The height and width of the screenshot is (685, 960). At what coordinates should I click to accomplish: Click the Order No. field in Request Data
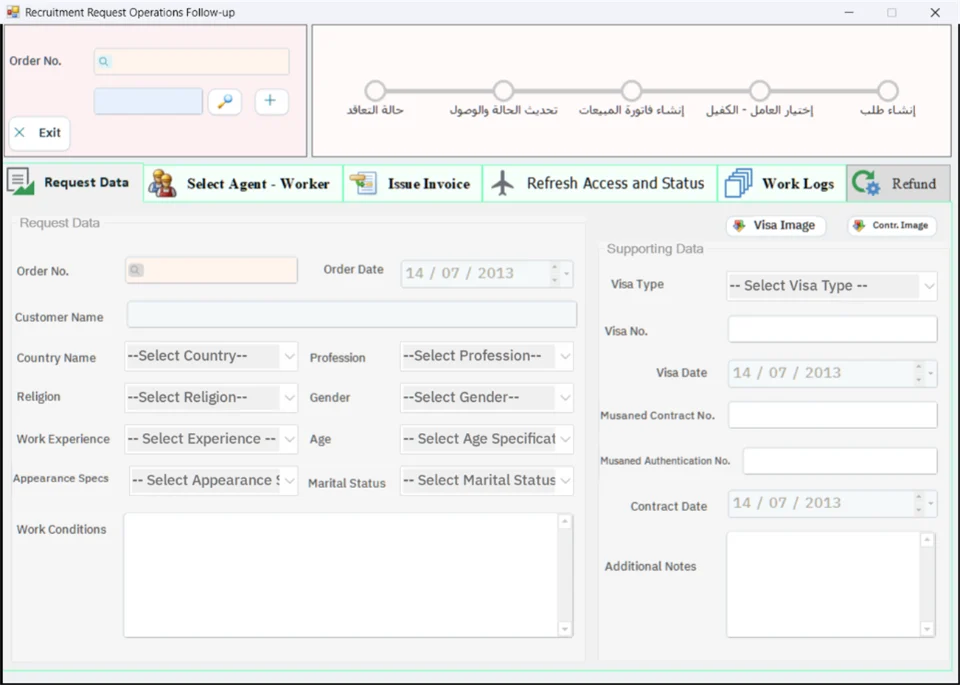point(211,270)
